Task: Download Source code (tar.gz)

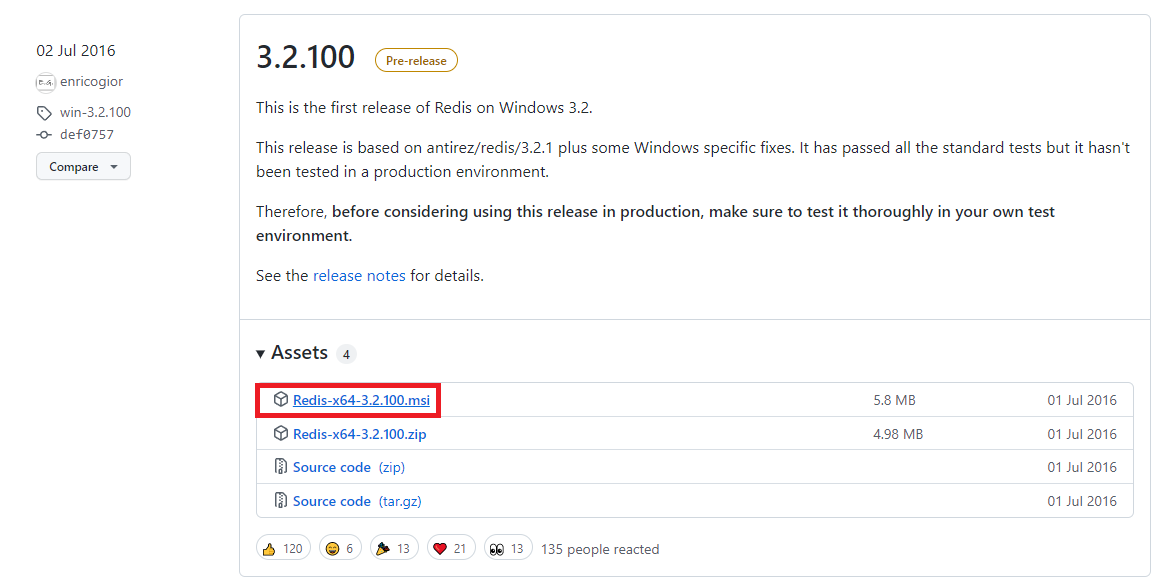Action: point(357,502)
